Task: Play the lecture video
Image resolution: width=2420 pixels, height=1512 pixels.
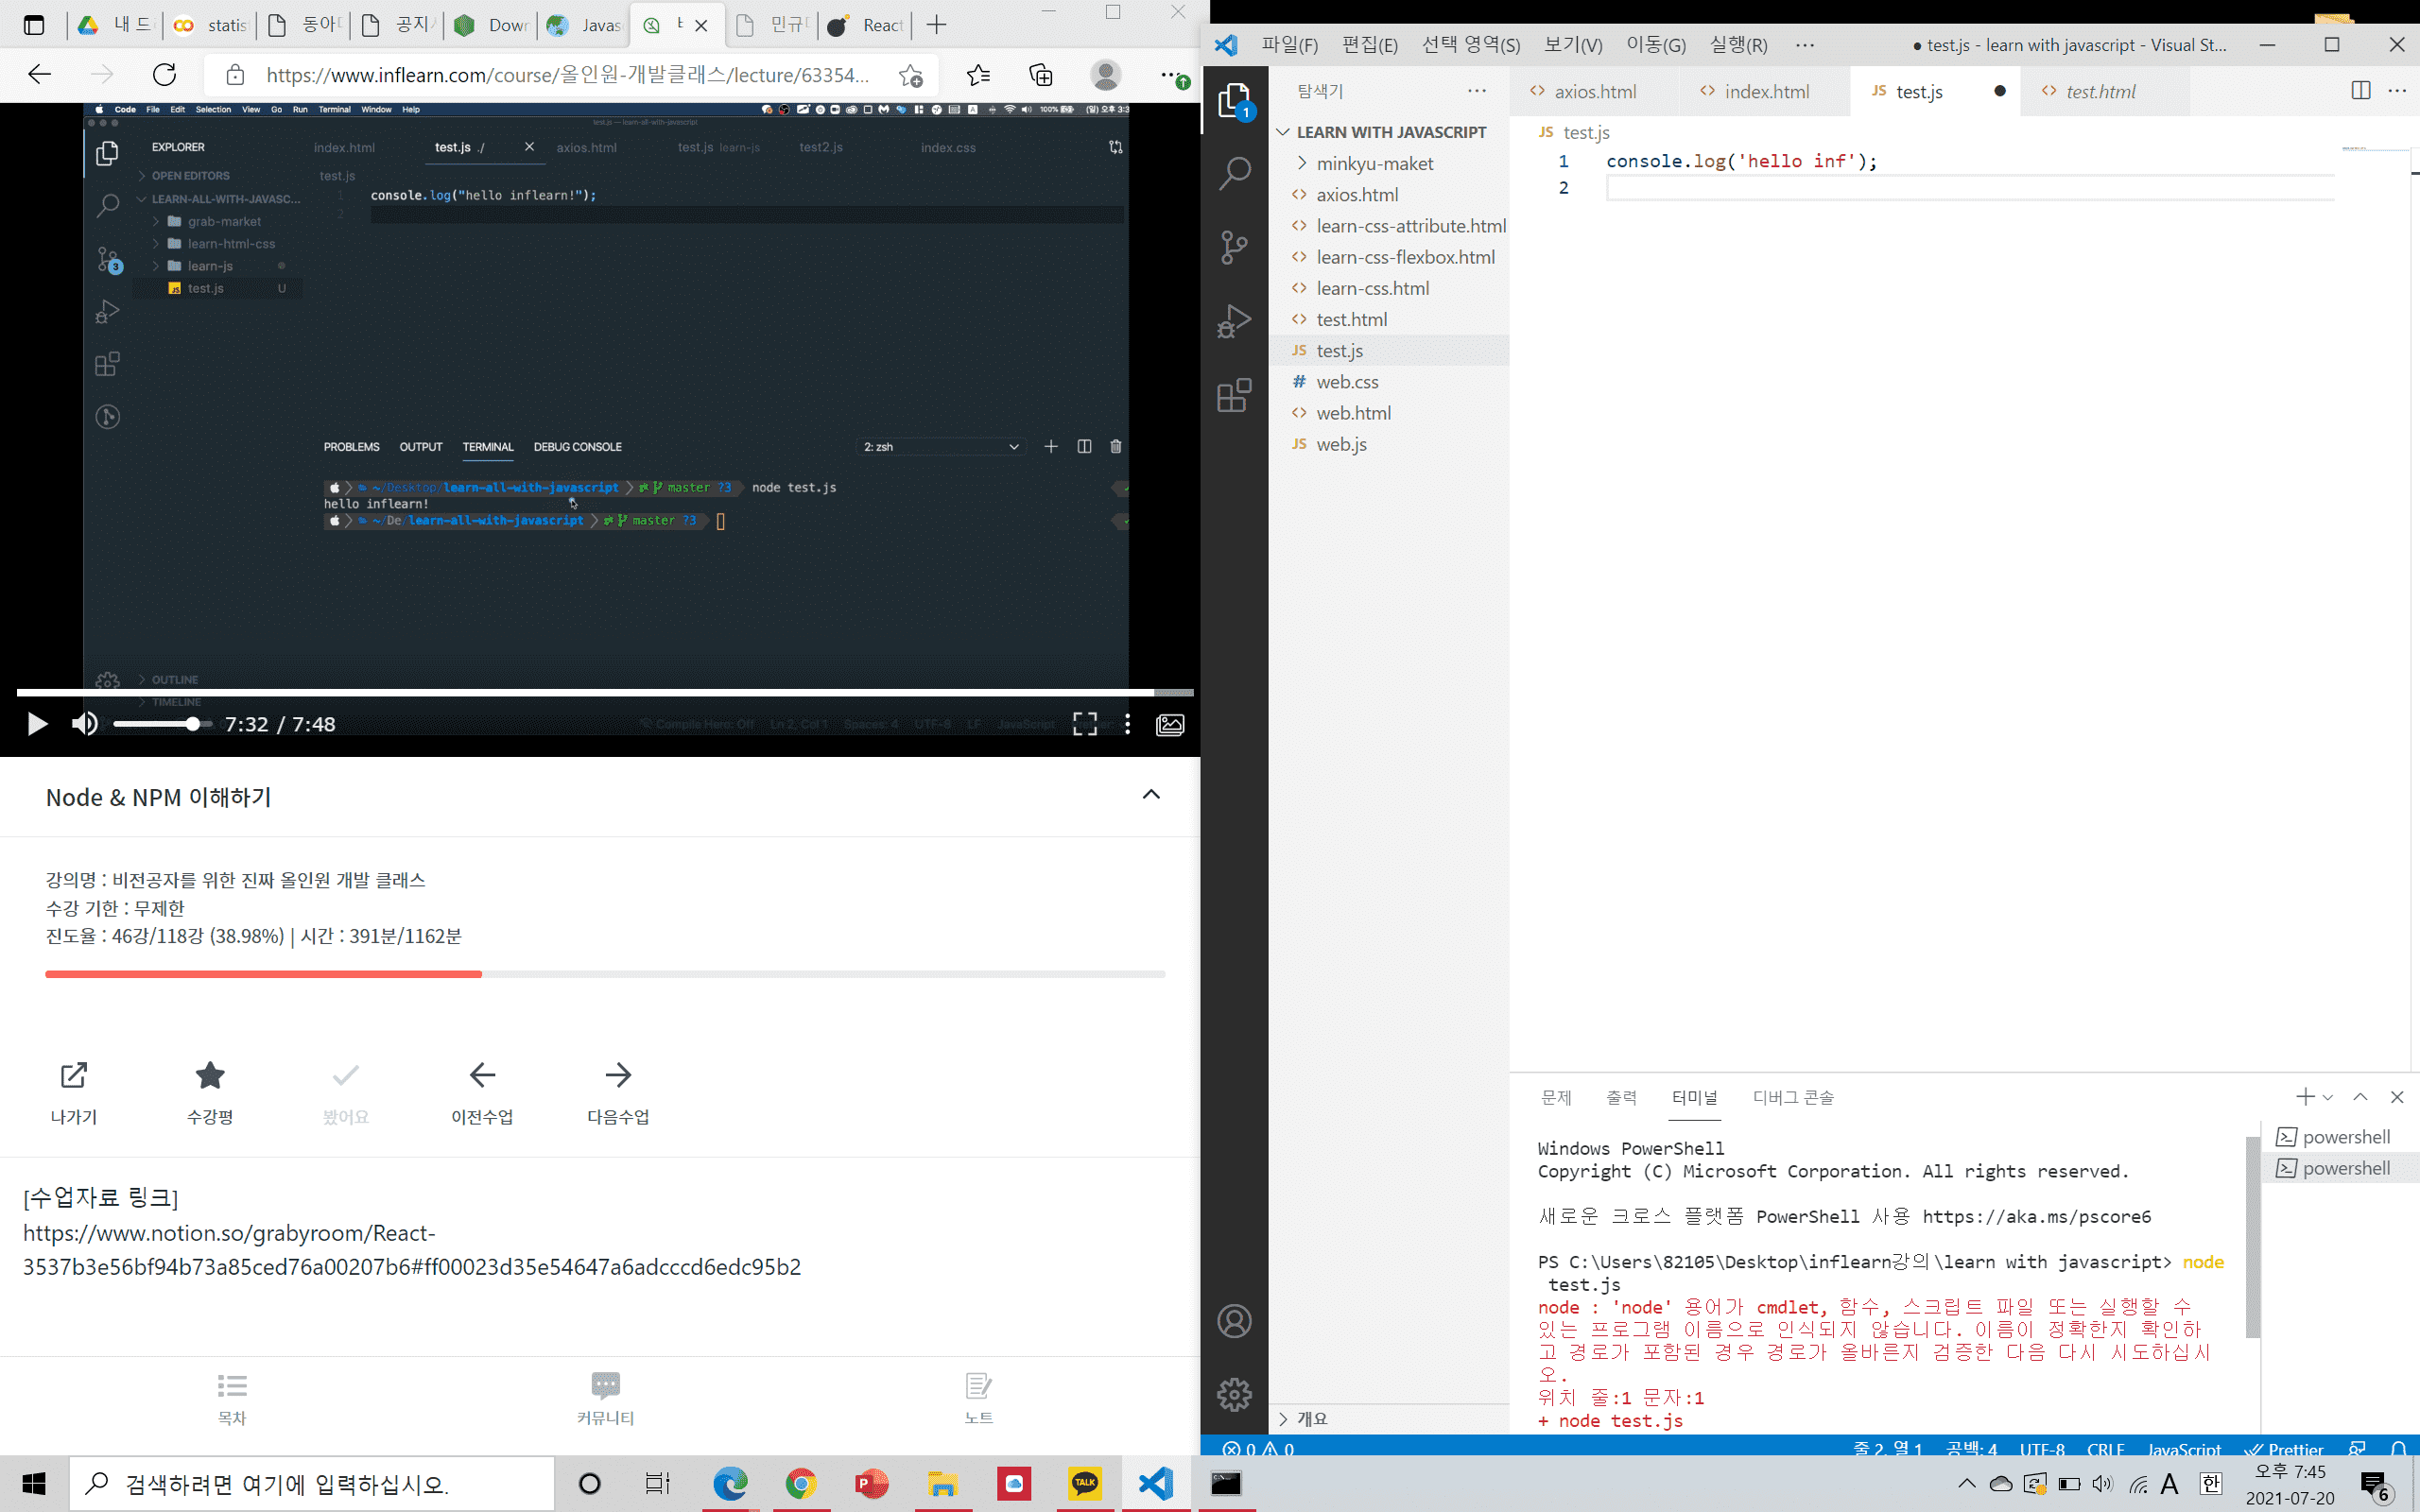Action: pyautogui.click(x=37, y=724)
